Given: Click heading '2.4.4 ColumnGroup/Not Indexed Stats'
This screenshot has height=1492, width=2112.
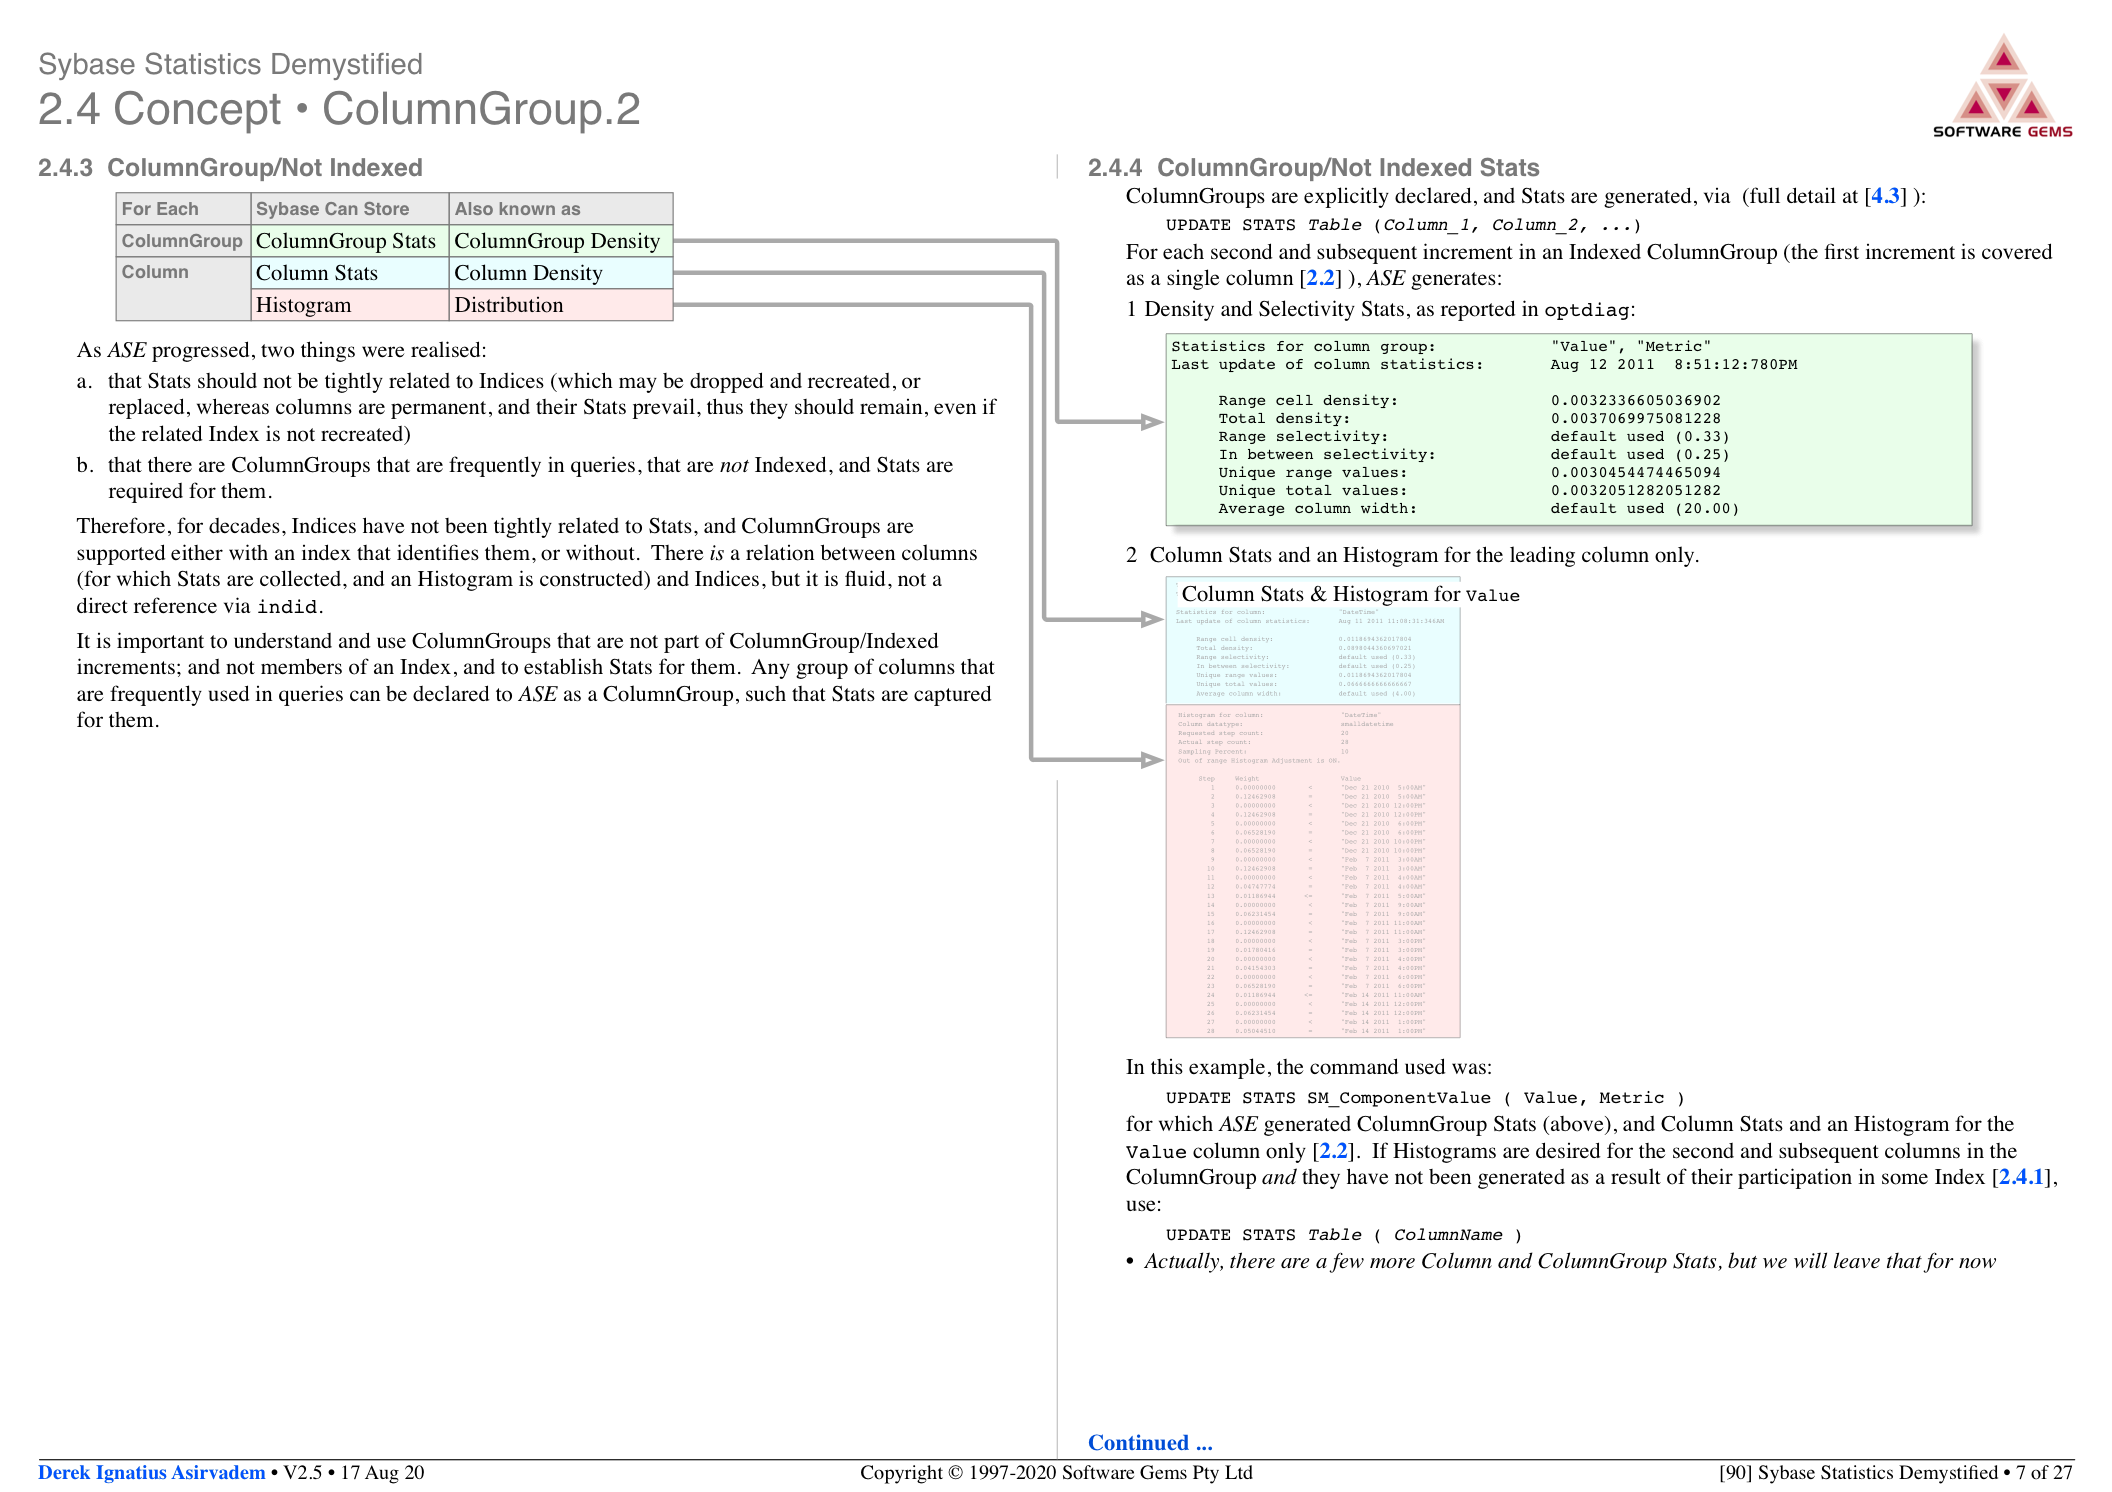Looking at the screenshot, I should coord(1313,167).
